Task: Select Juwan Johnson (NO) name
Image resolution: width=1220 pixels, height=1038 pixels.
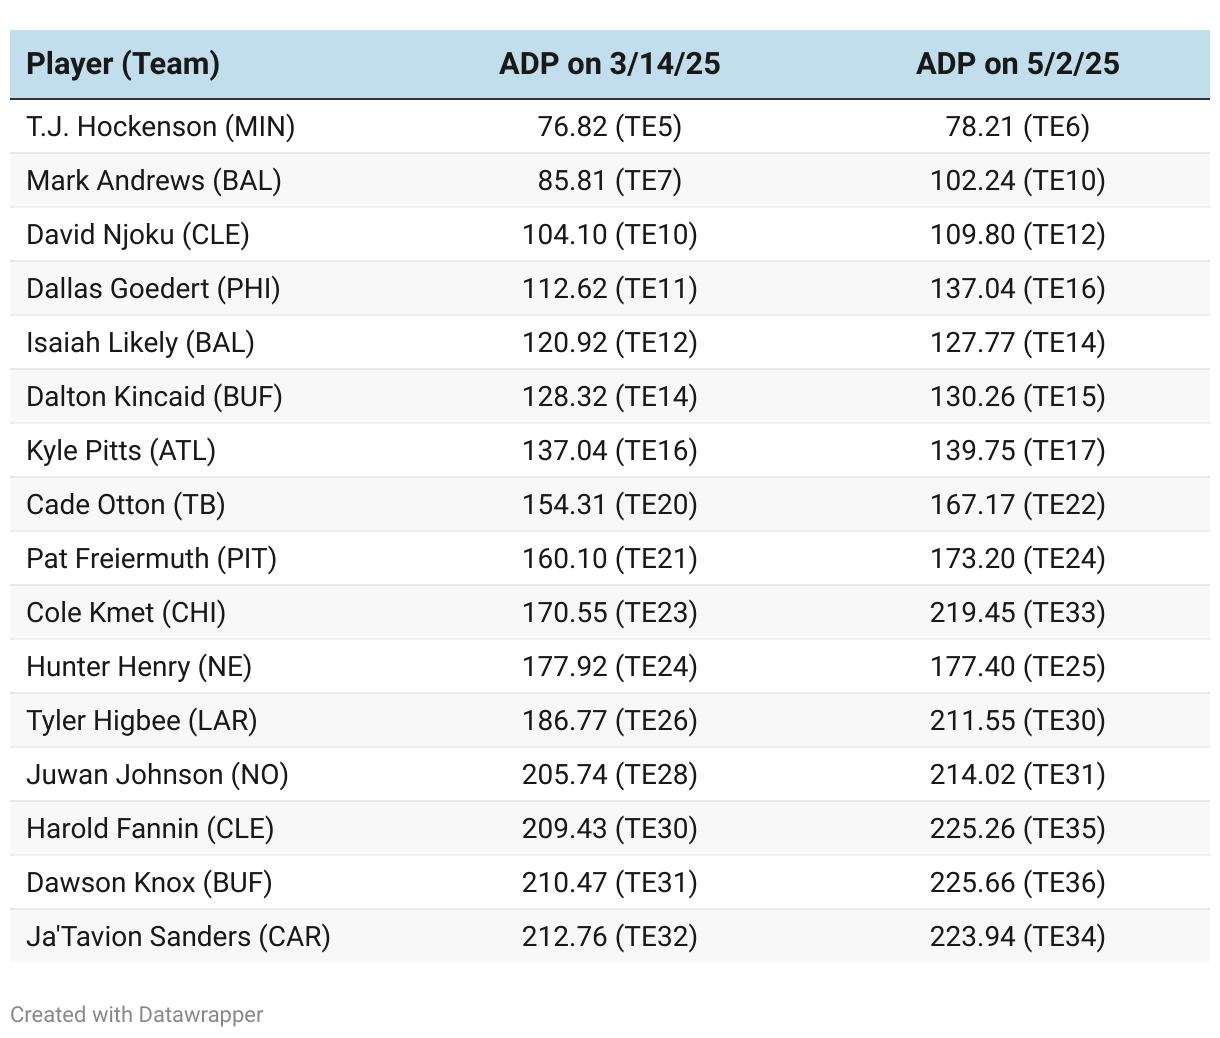Action: pos(157,775)
